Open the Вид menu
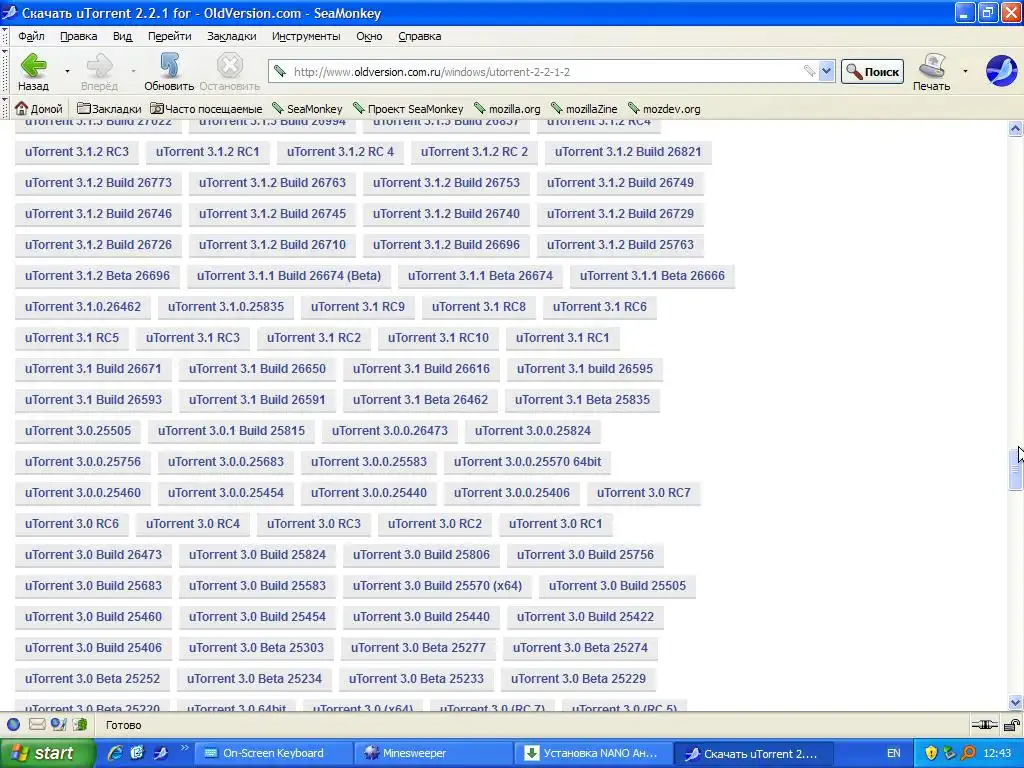The image size is (1024, 768). point(123,37)
